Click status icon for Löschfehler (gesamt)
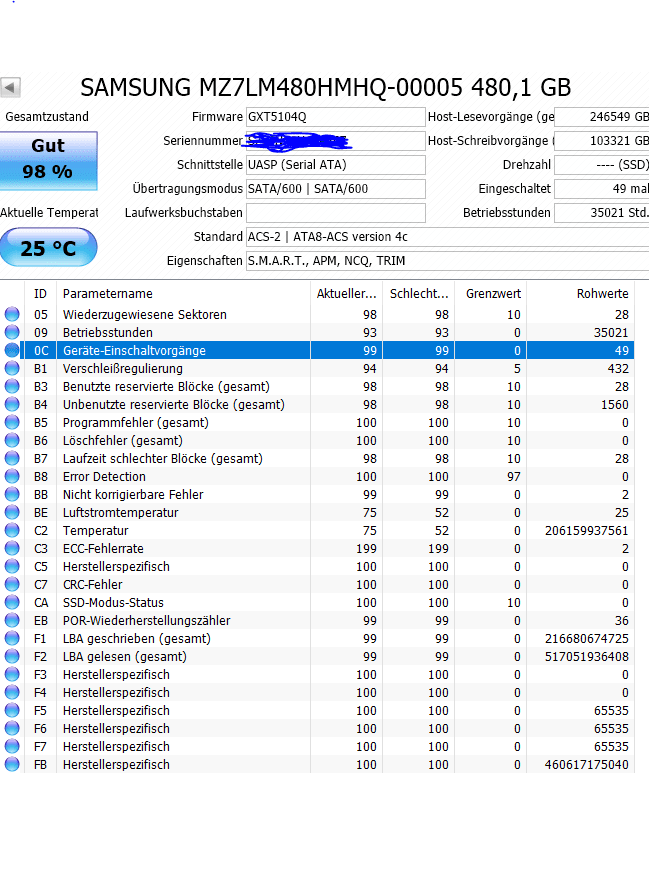The width and height of the screenshot is (649, 879). 12,440
